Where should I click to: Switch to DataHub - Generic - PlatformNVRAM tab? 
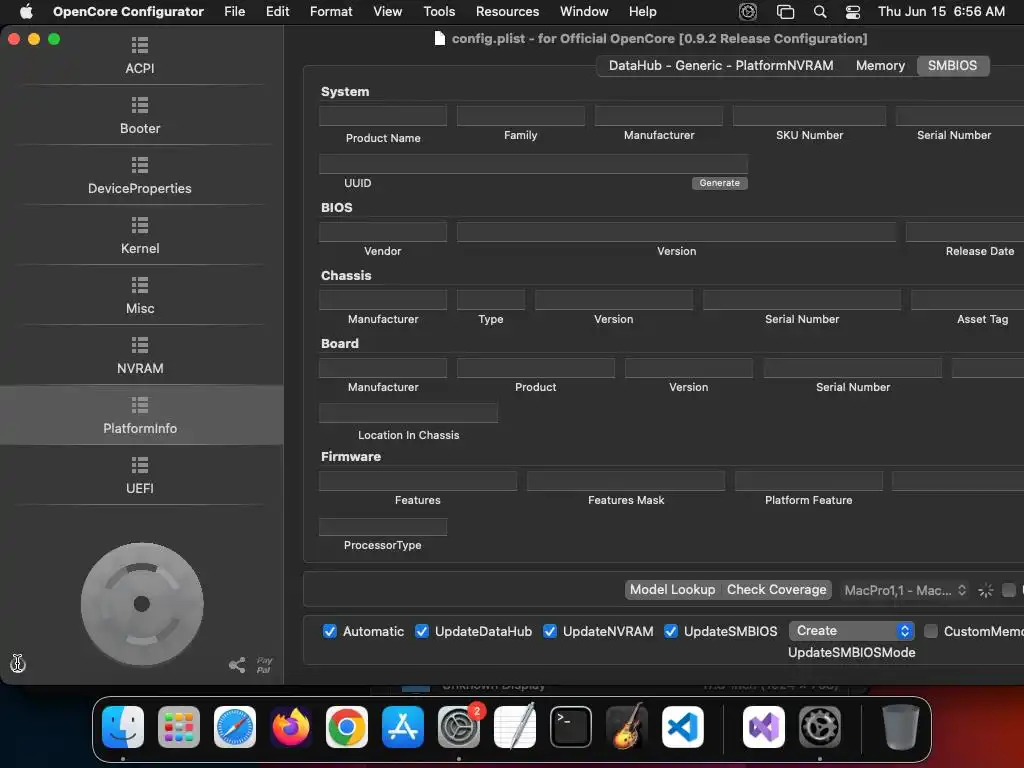pyautogui.click(x=721, y=65)
